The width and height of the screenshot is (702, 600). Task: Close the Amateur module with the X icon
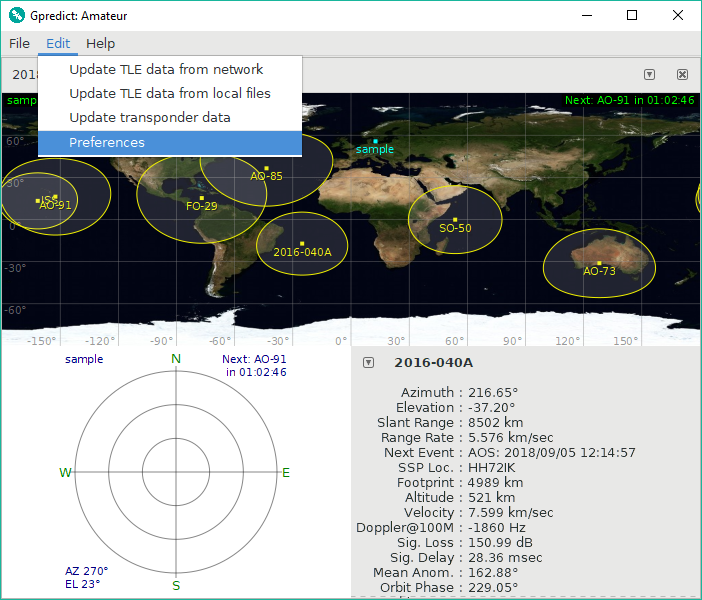682,74
